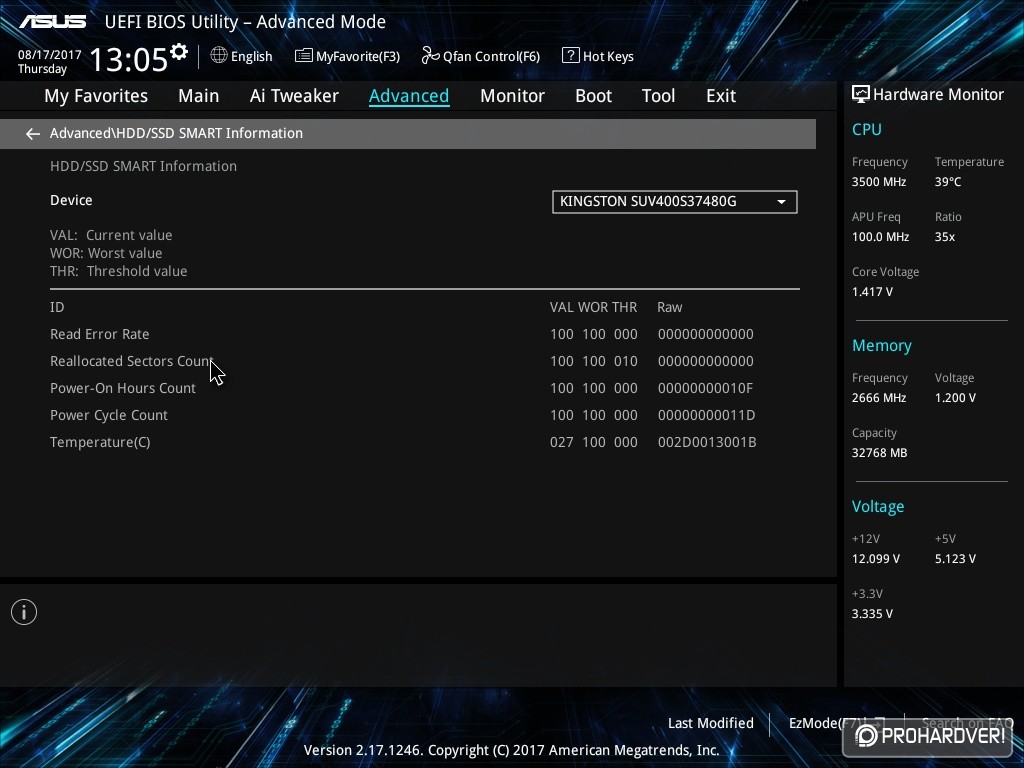Viewport: 1024px width, 768px height.
Task: Click +3.3V reading 3.335 V
Action: coord(872,614)
